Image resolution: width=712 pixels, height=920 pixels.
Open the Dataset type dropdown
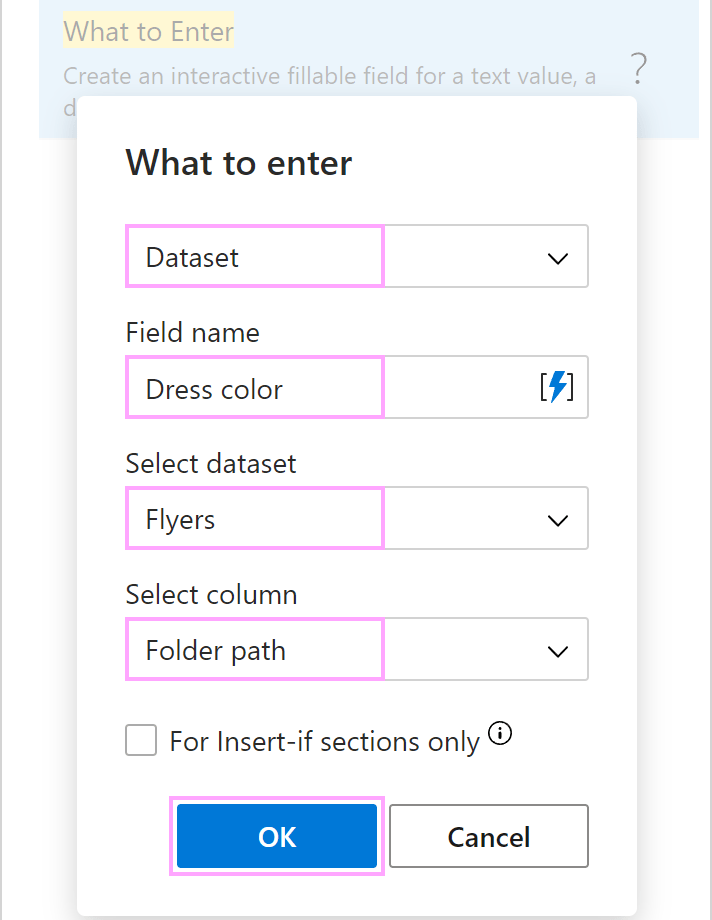[x=357, y=256]
